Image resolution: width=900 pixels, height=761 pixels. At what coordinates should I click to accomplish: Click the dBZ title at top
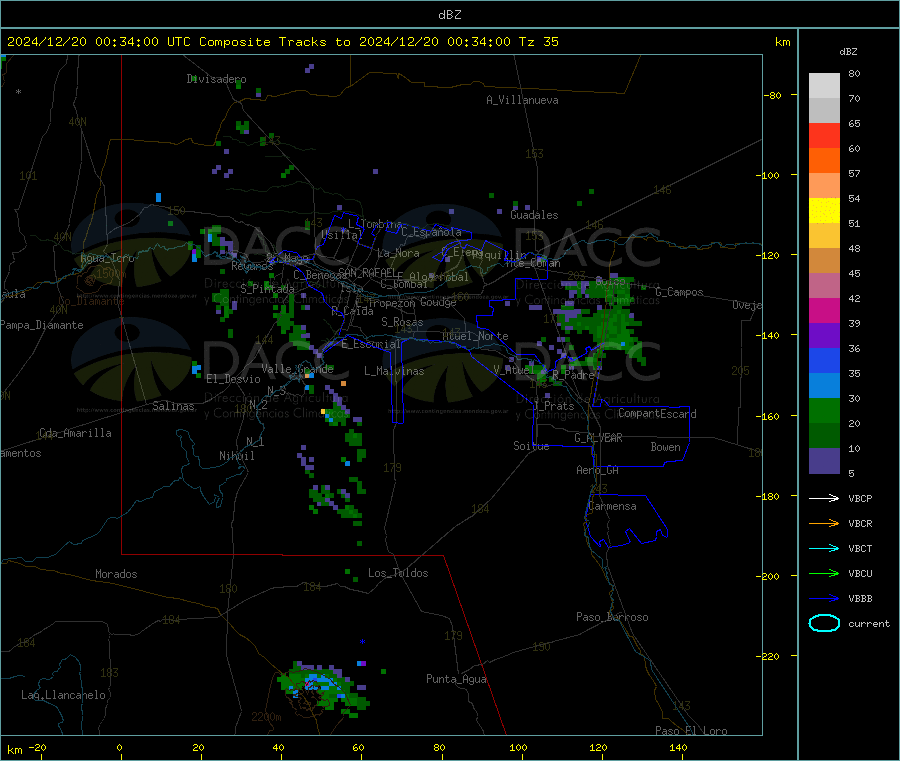pos(449,15)
